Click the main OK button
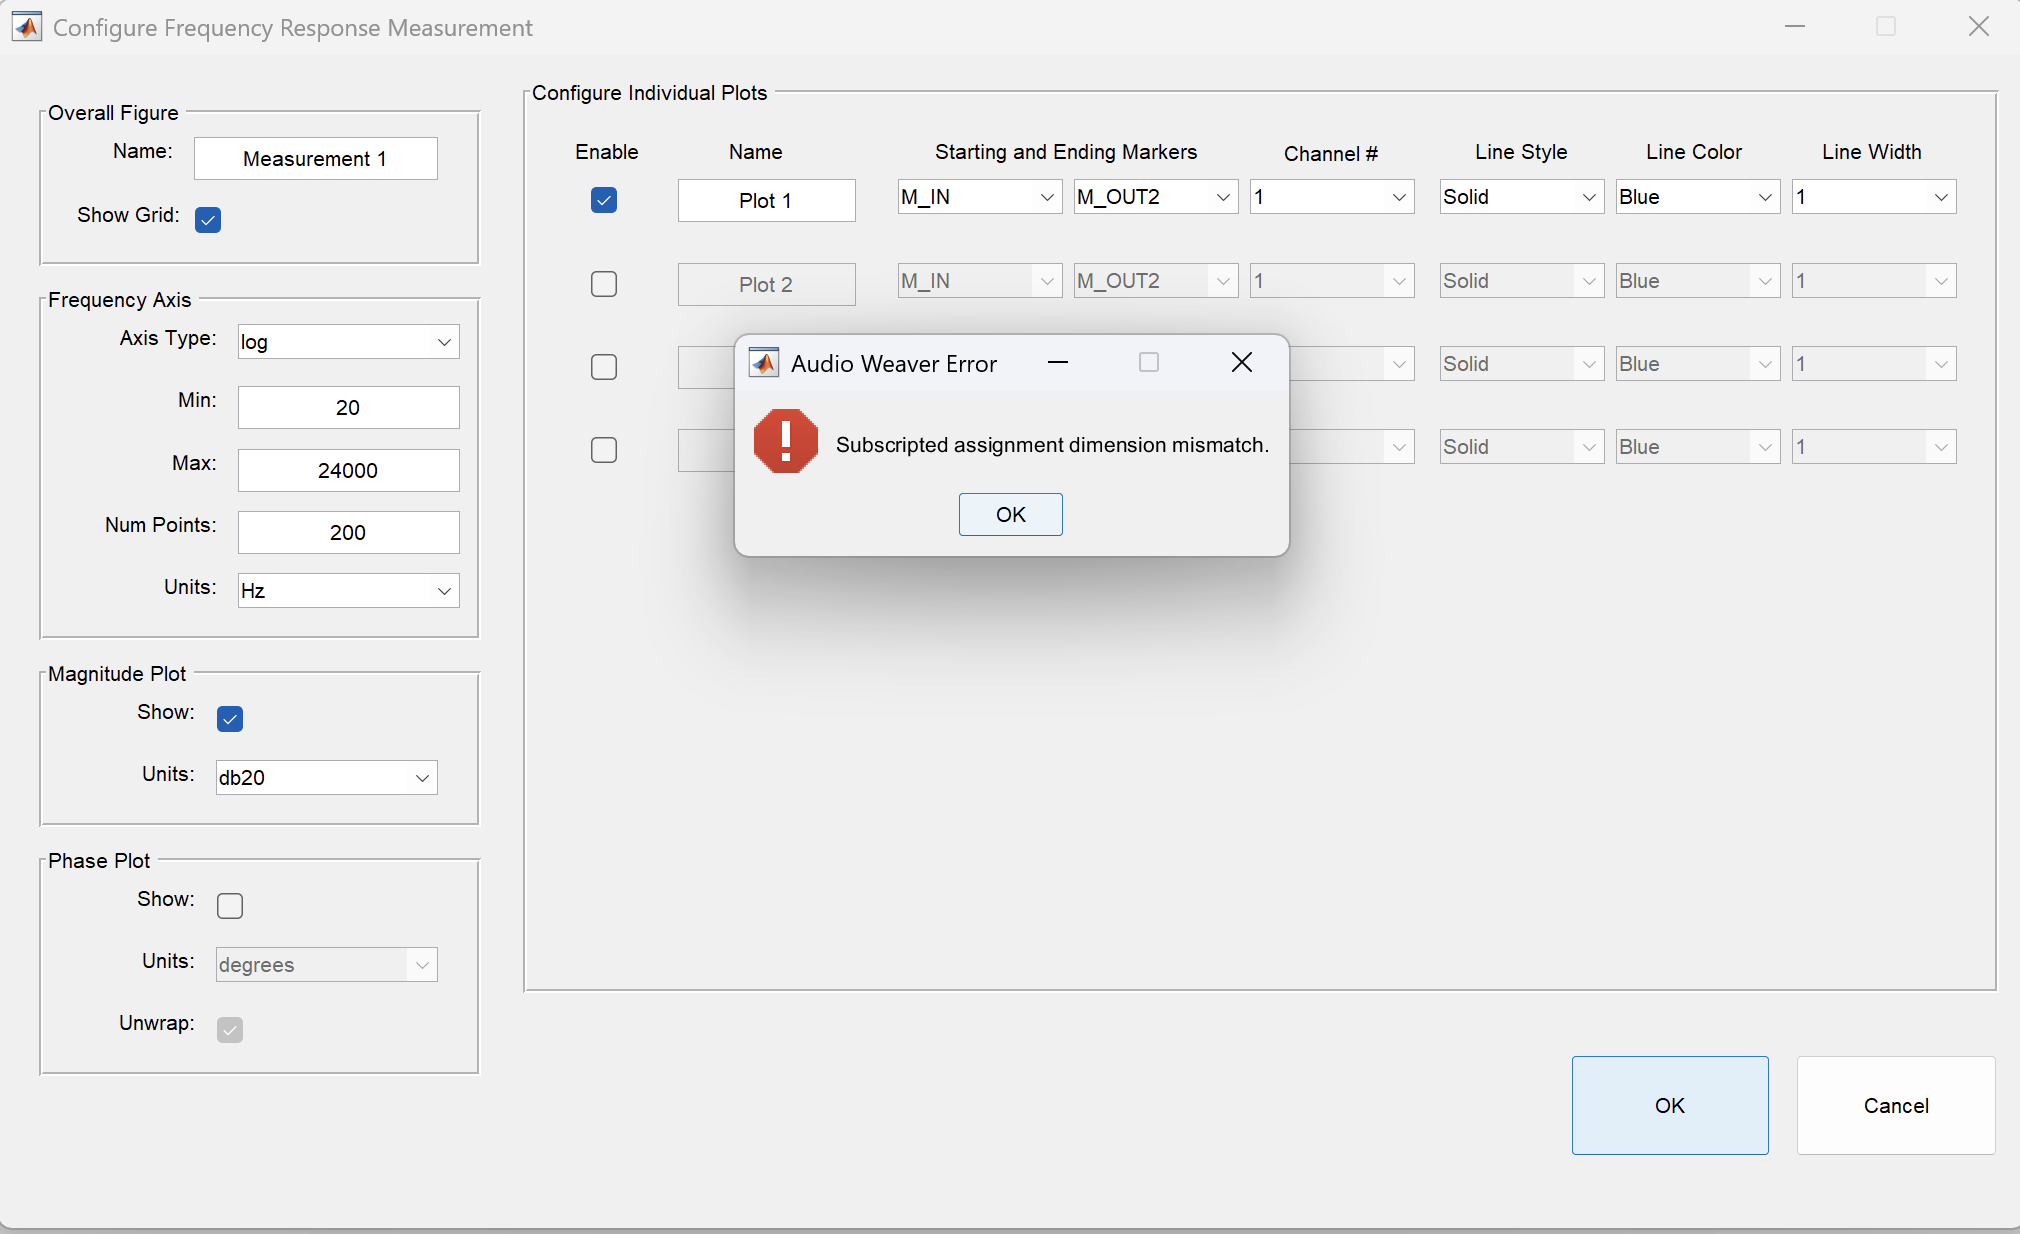This screenshot has width=2020, height=1234. coord(1669,1105)
